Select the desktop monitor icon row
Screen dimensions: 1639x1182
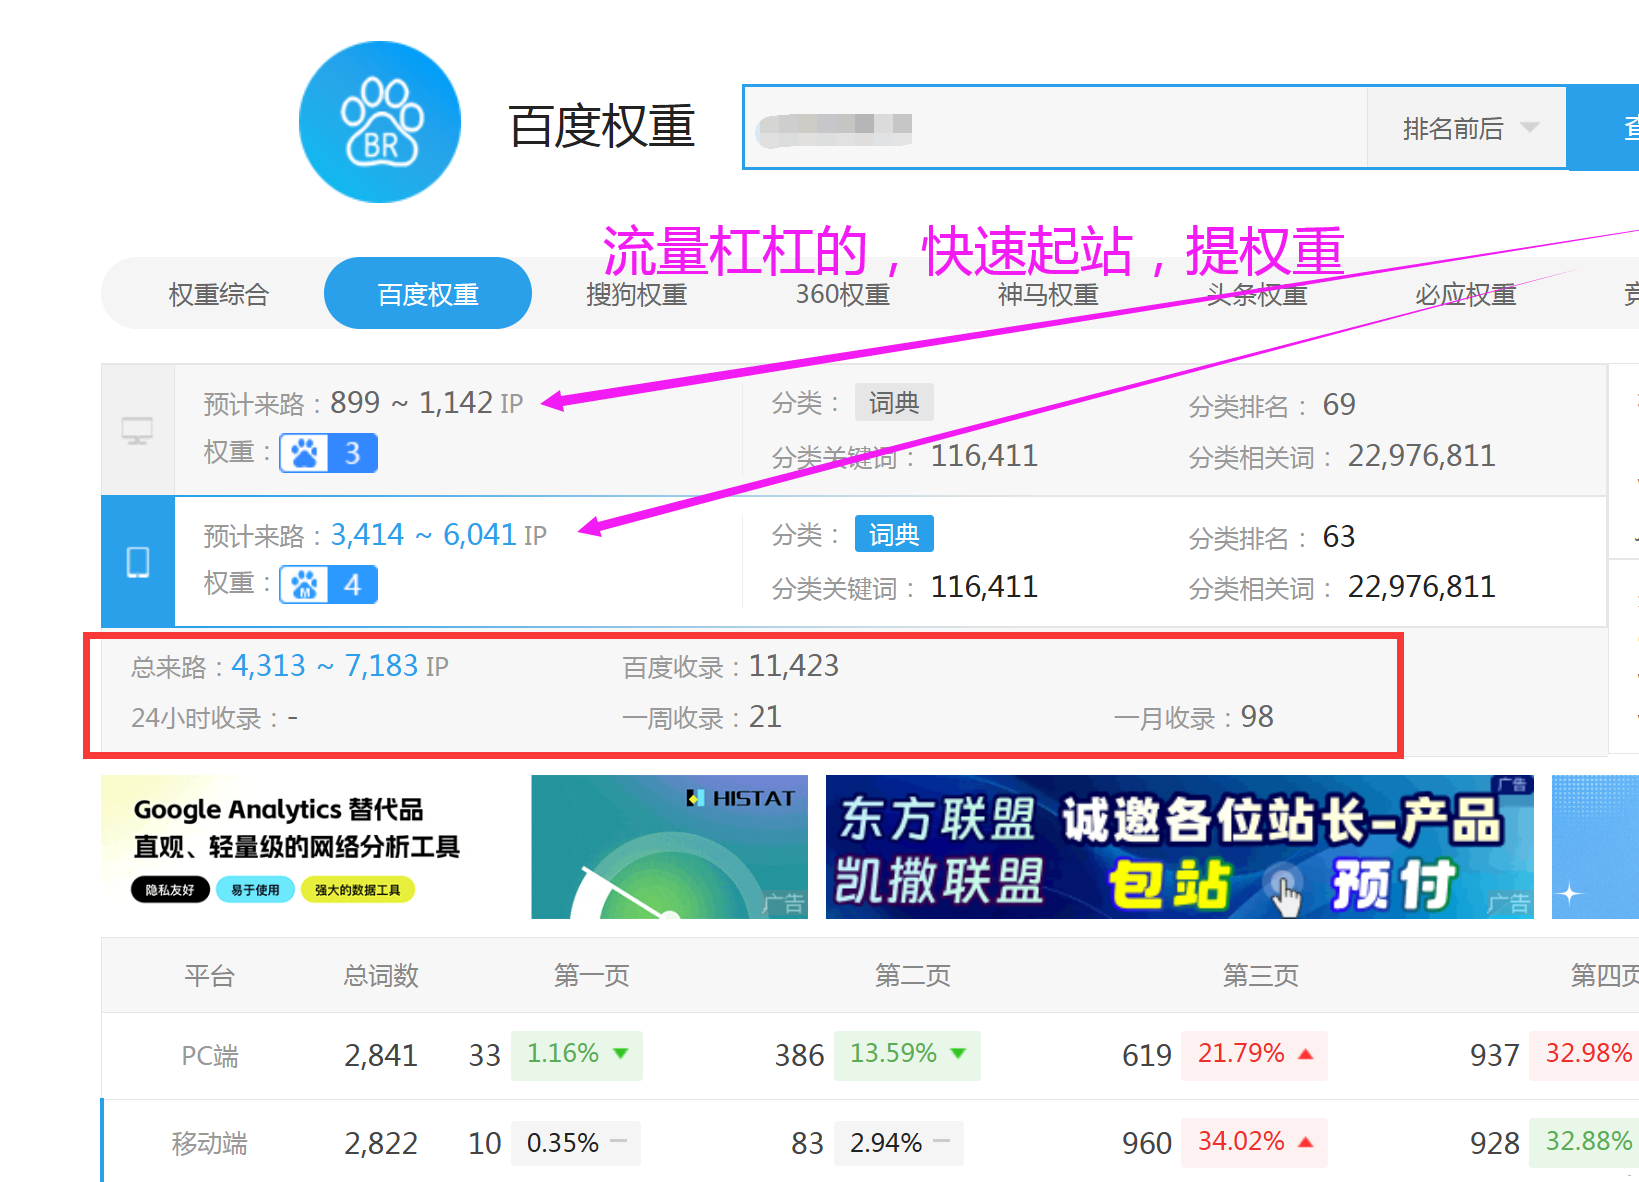(x=138, y=430)
